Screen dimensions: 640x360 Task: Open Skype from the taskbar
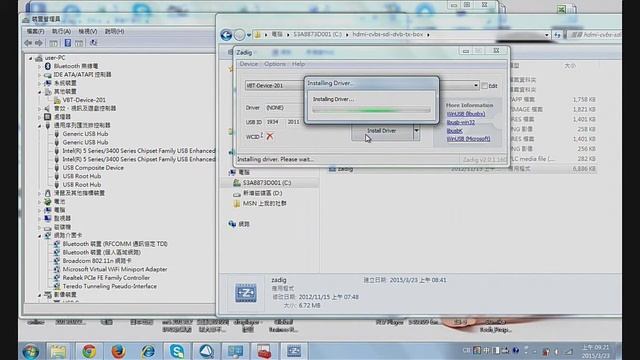coord(177,351)
